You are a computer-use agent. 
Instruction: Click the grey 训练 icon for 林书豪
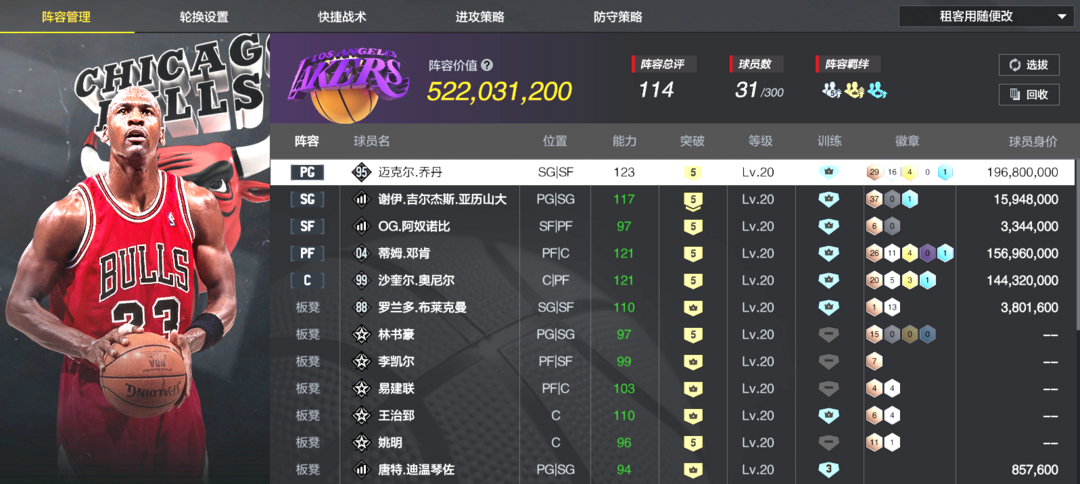click(829, 335)
